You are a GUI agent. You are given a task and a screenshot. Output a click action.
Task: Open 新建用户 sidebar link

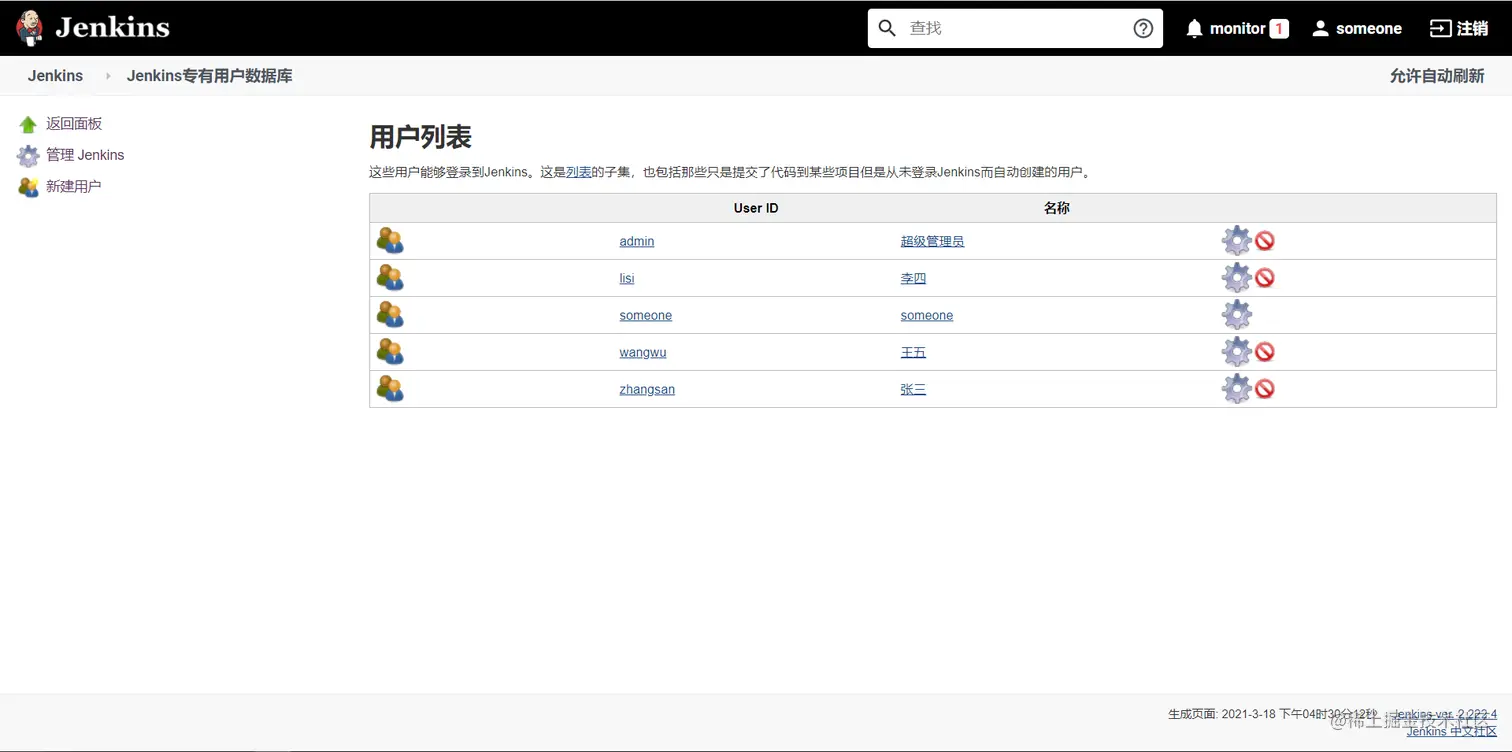pyautogui.click(x=74, y=187)
